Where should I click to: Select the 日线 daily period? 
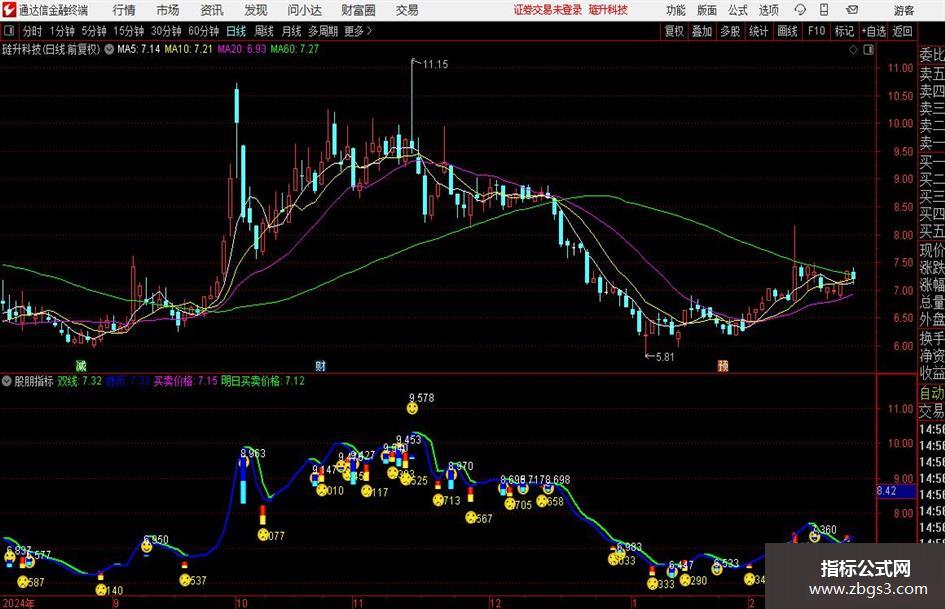click(236, 31)
